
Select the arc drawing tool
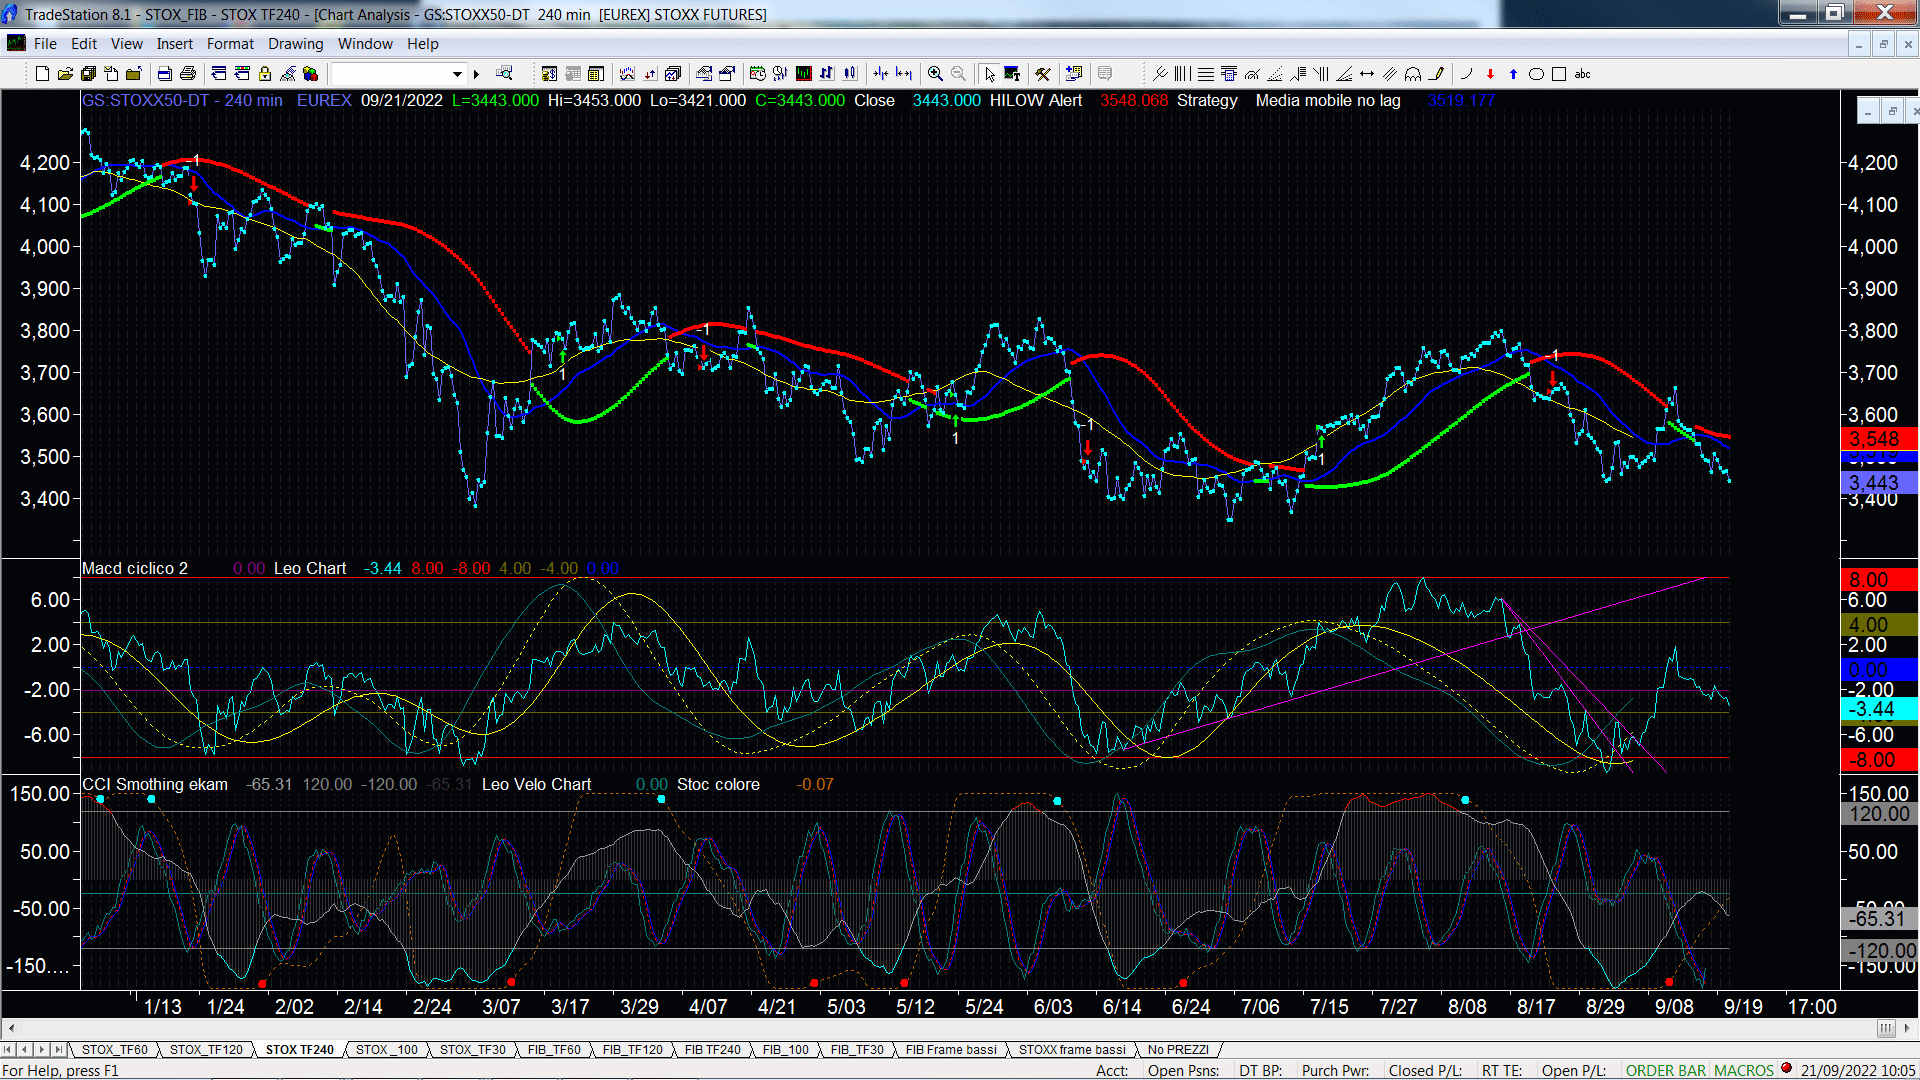pyautogui.click(x=1467, y=74)
